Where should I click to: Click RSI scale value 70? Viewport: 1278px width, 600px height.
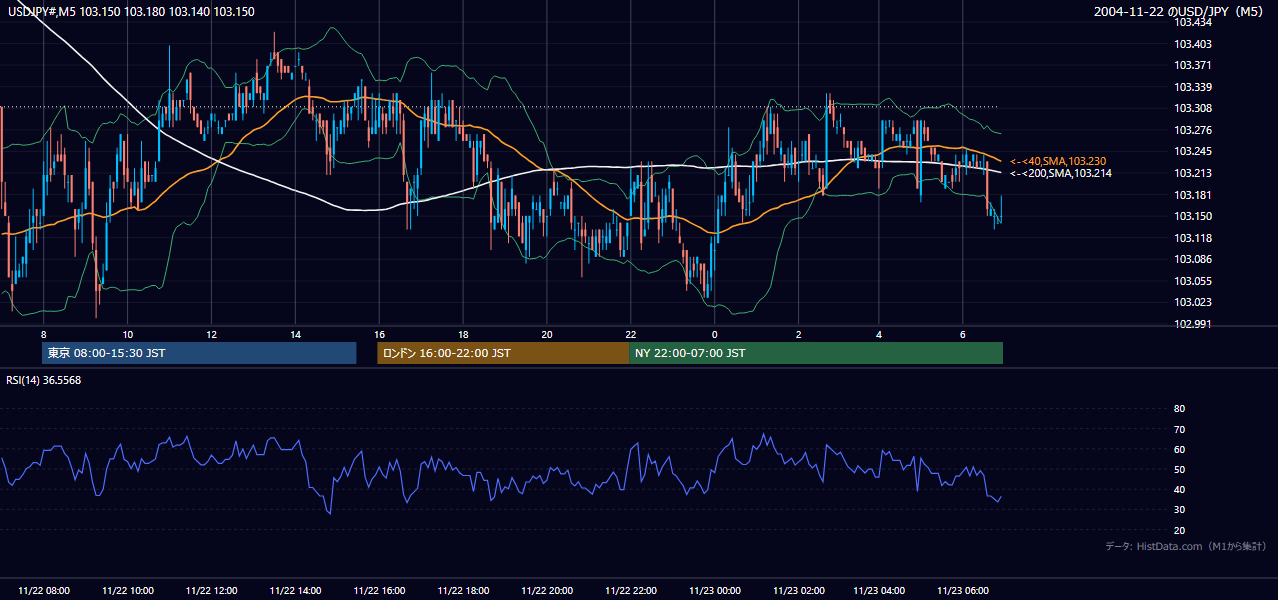click(x=1179, y=429)
